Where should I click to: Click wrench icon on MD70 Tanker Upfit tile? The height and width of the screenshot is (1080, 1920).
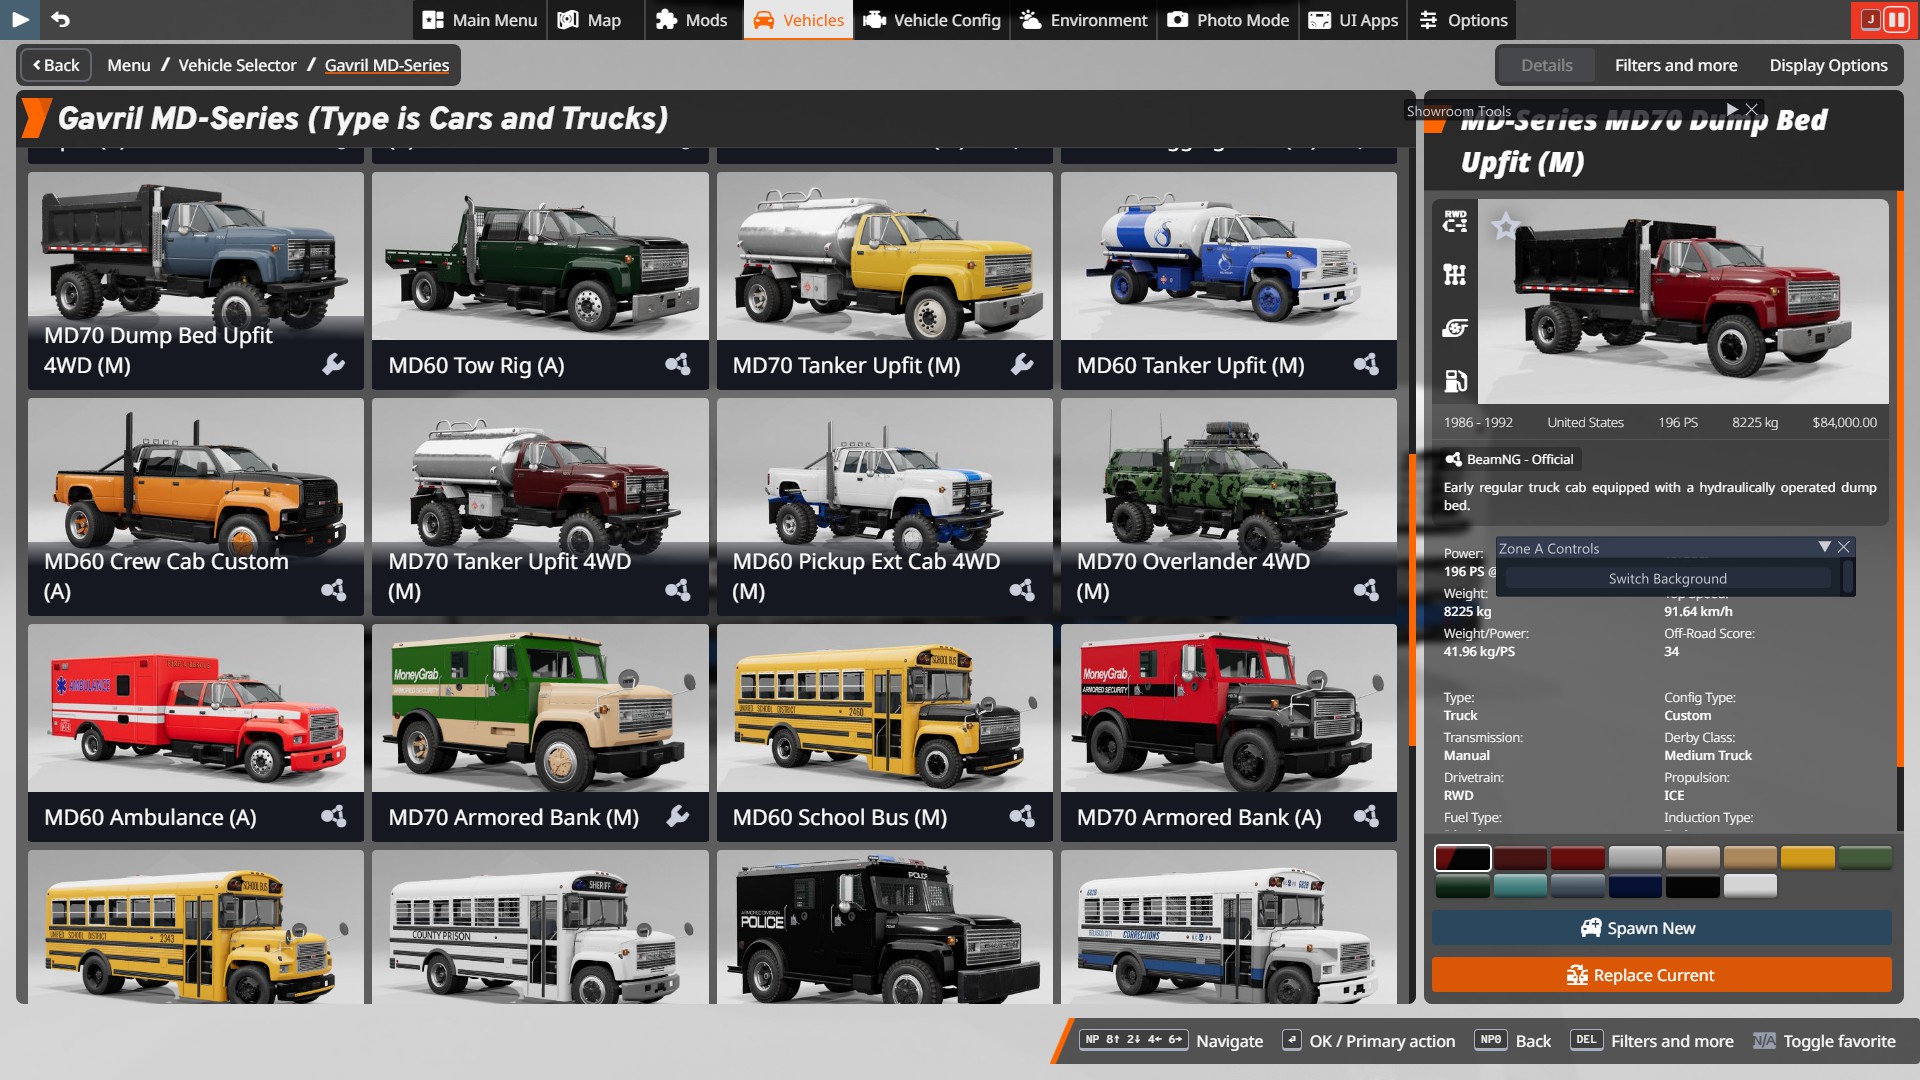(x=1022, y=365)
